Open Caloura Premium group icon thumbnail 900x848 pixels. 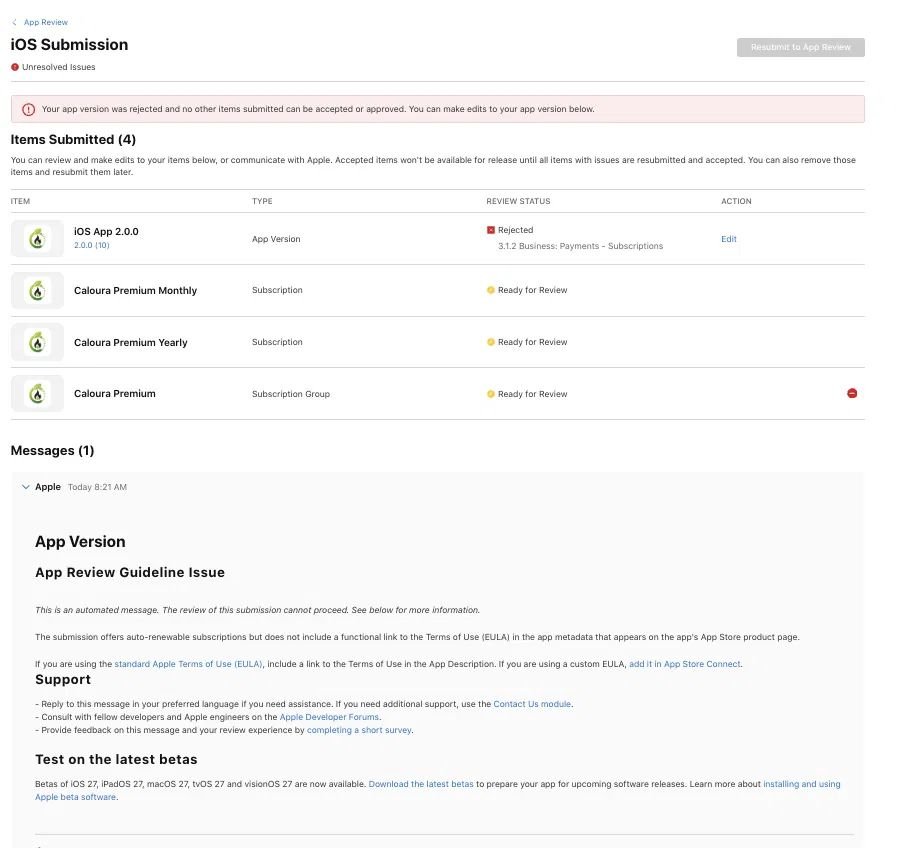click(37, 394)
